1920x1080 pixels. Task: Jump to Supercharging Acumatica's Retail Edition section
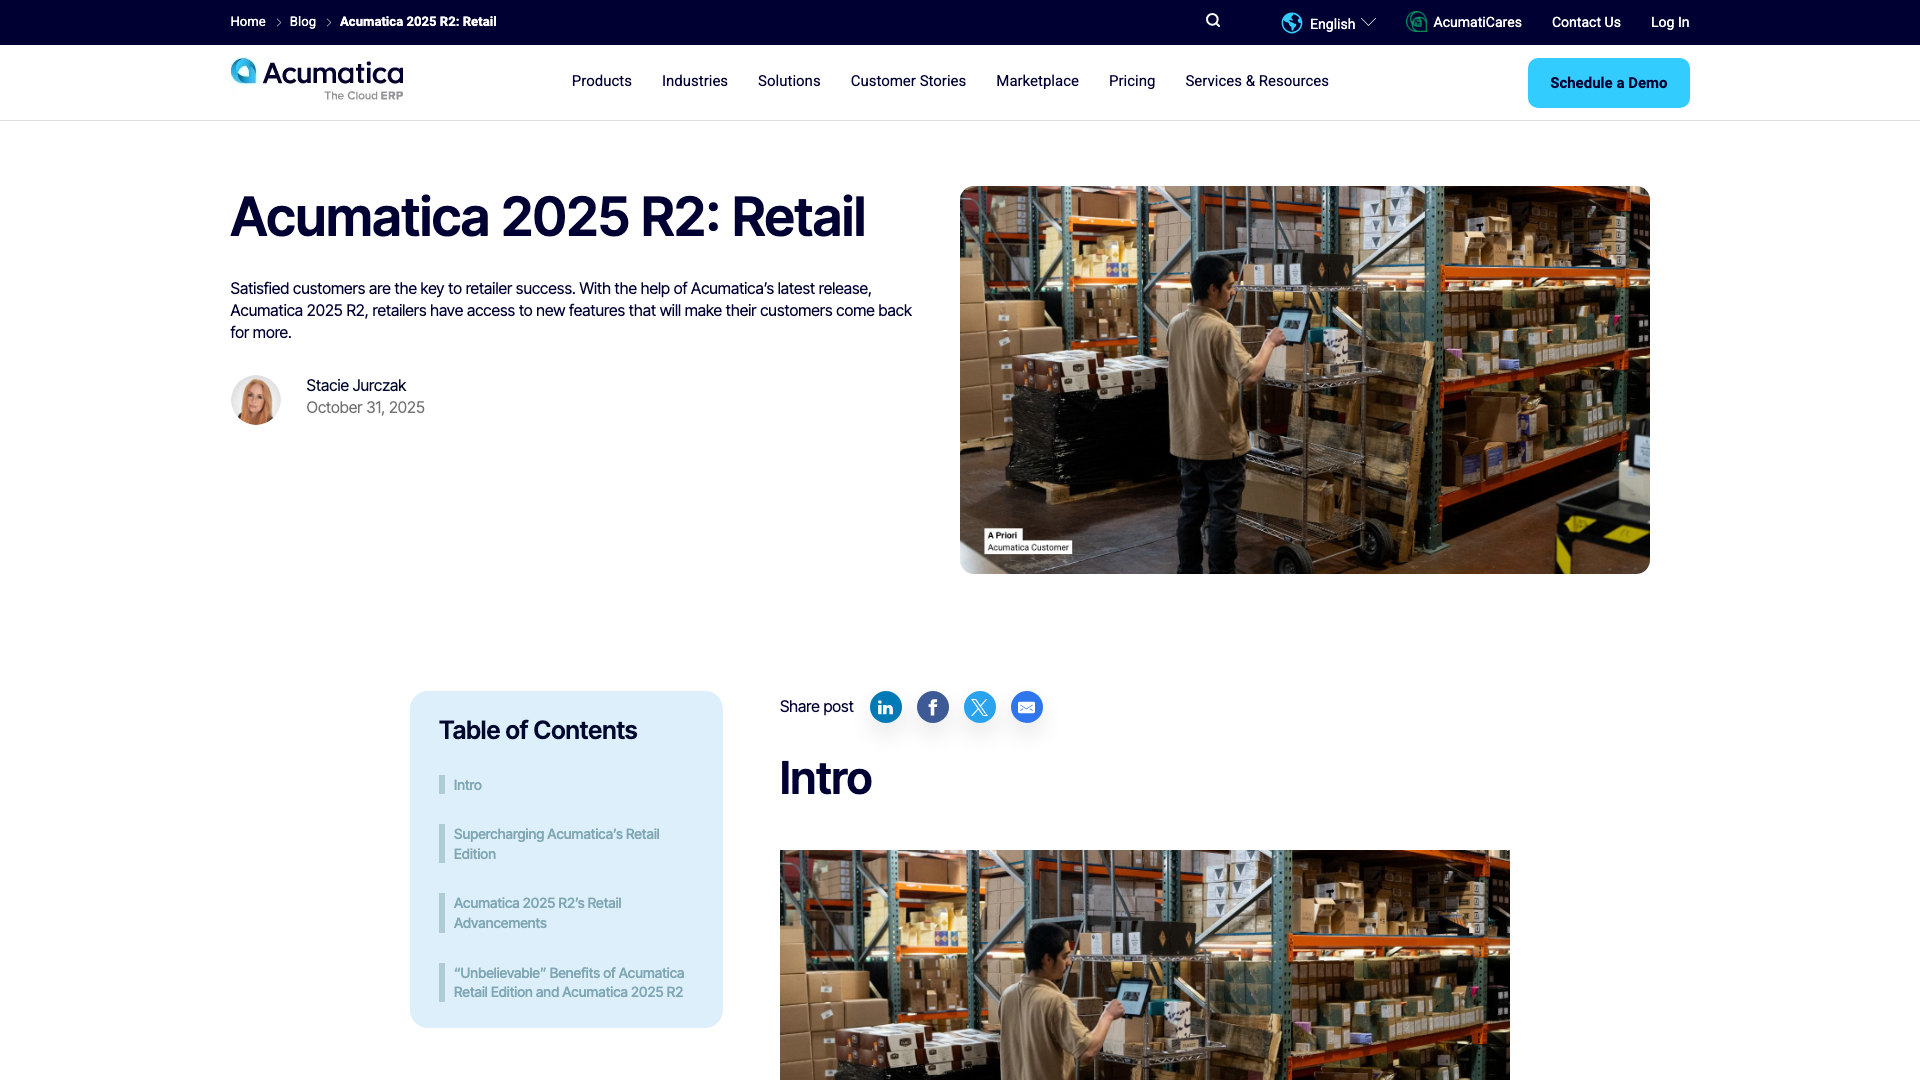coord(556,844)
